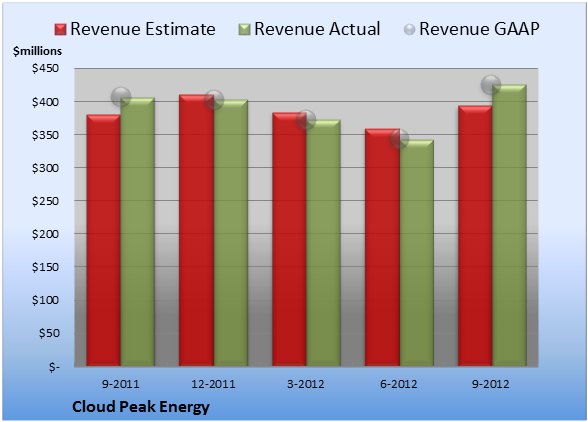Click the 9-2012 quarter label
The height and width of the screenshot is (422, 588).
[491, 384]
